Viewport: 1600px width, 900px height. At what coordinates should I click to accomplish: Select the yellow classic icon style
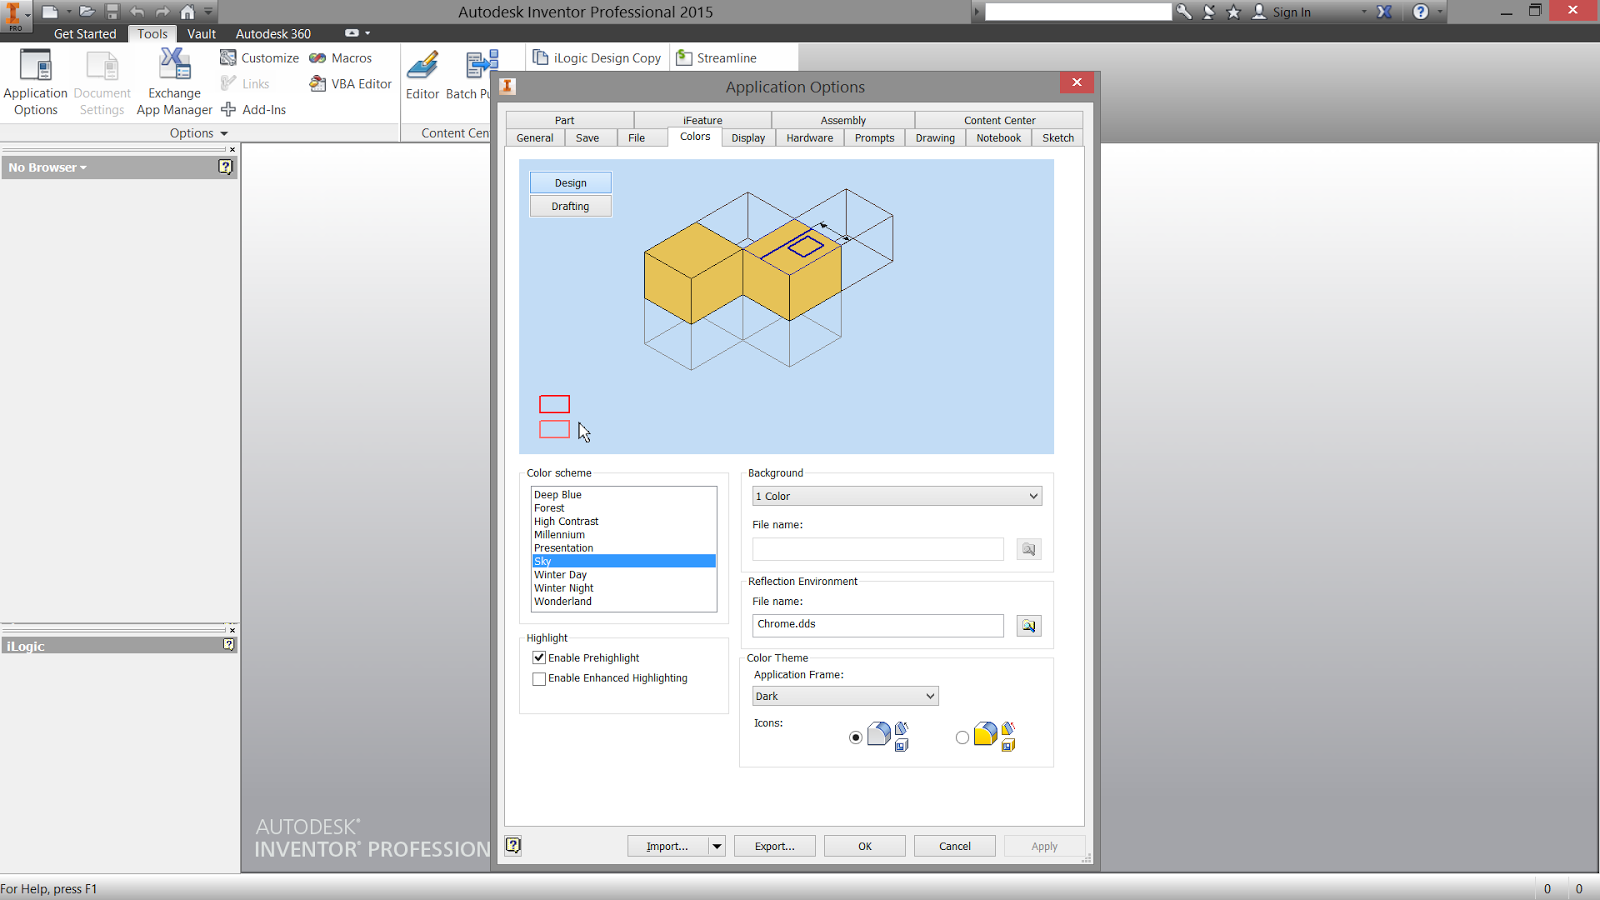point(962,737)
